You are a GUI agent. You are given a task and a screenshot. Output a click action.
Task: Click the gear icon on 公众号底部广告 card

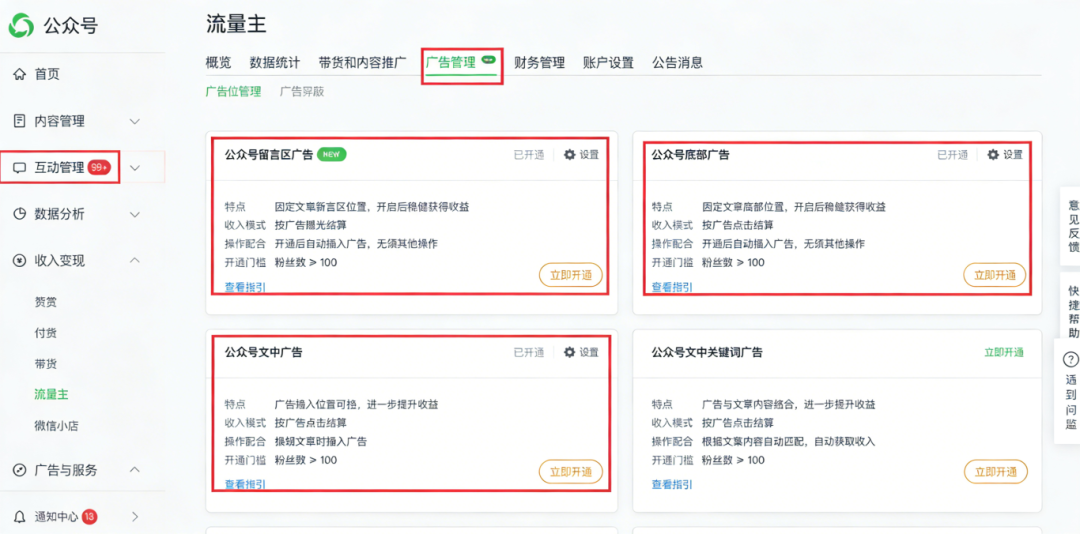(993, 155)
